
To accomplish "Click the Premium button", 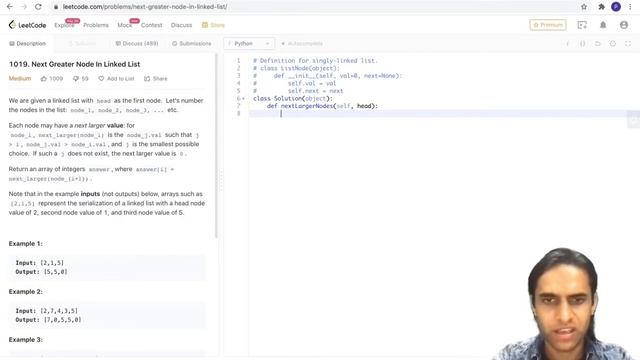I will pos(548,25).
